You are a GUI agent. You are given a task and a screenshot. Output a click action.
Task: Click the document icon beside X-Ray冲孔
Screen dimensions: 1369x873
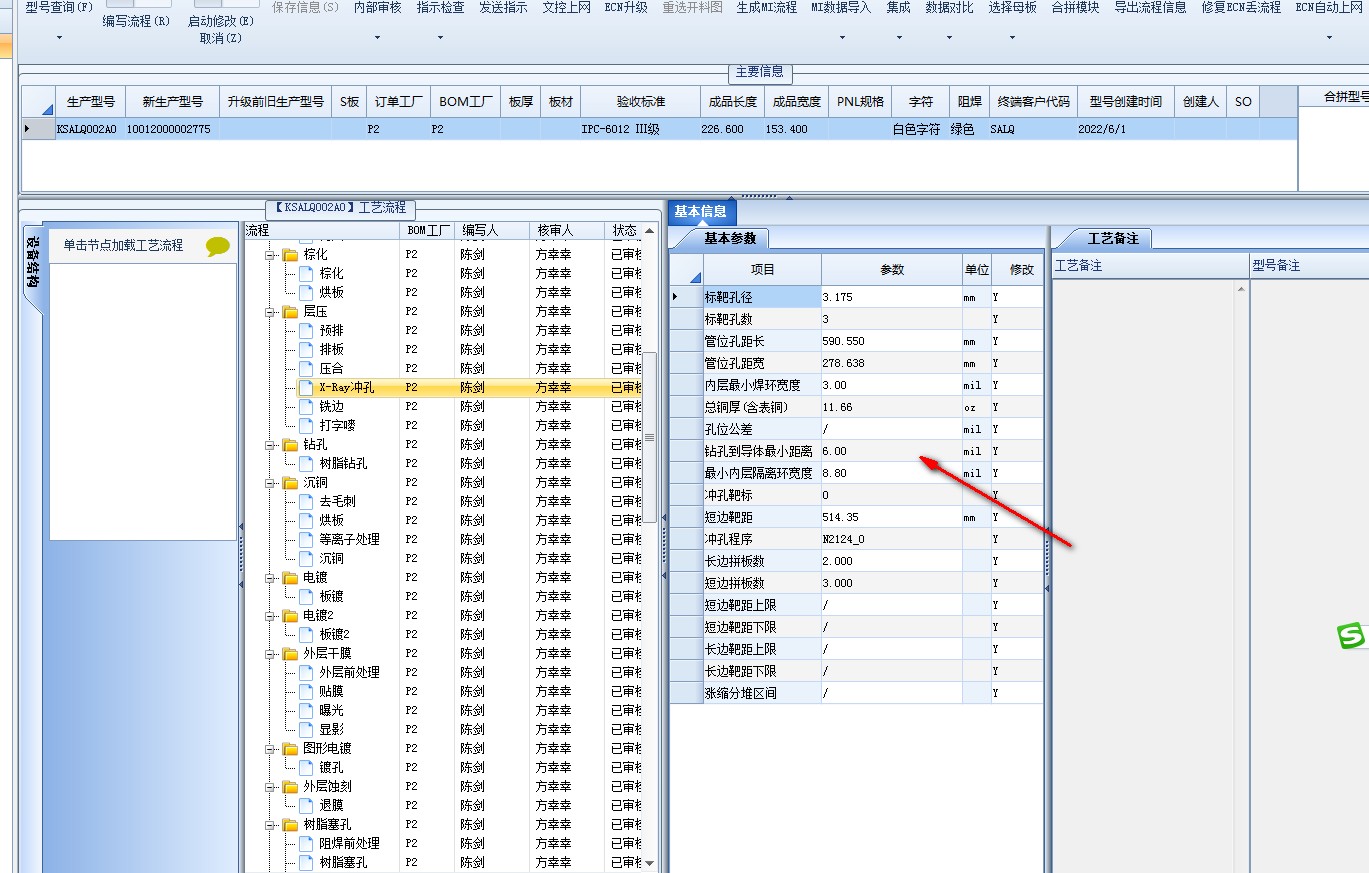pos(306,388)
